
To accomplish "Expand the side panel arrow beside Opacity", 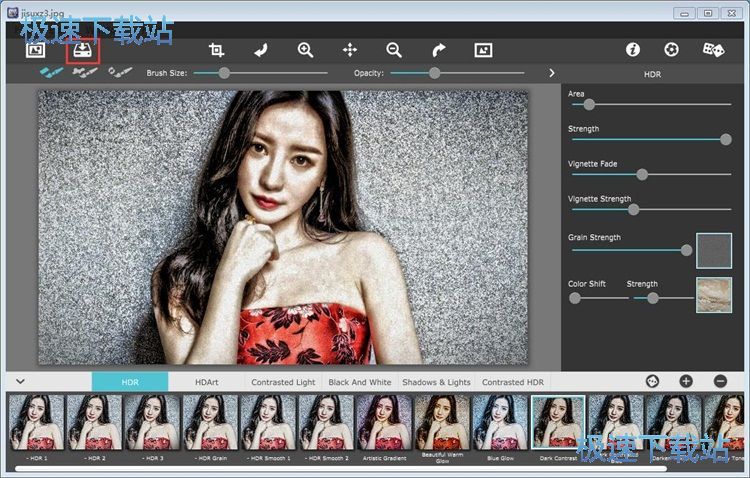I will (x=551, y=73).
